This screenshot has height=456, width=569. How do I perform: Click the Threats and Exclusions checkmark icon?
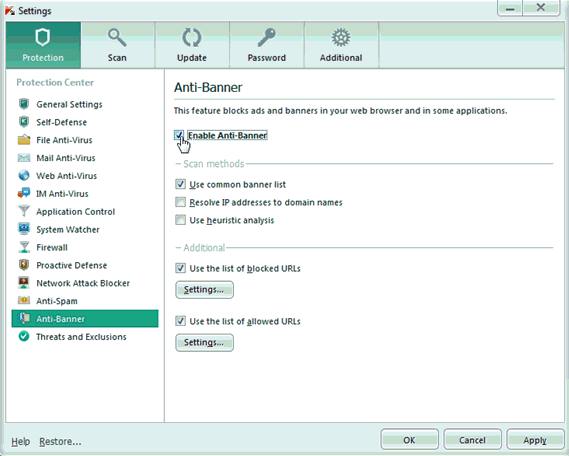click(24, 336)
